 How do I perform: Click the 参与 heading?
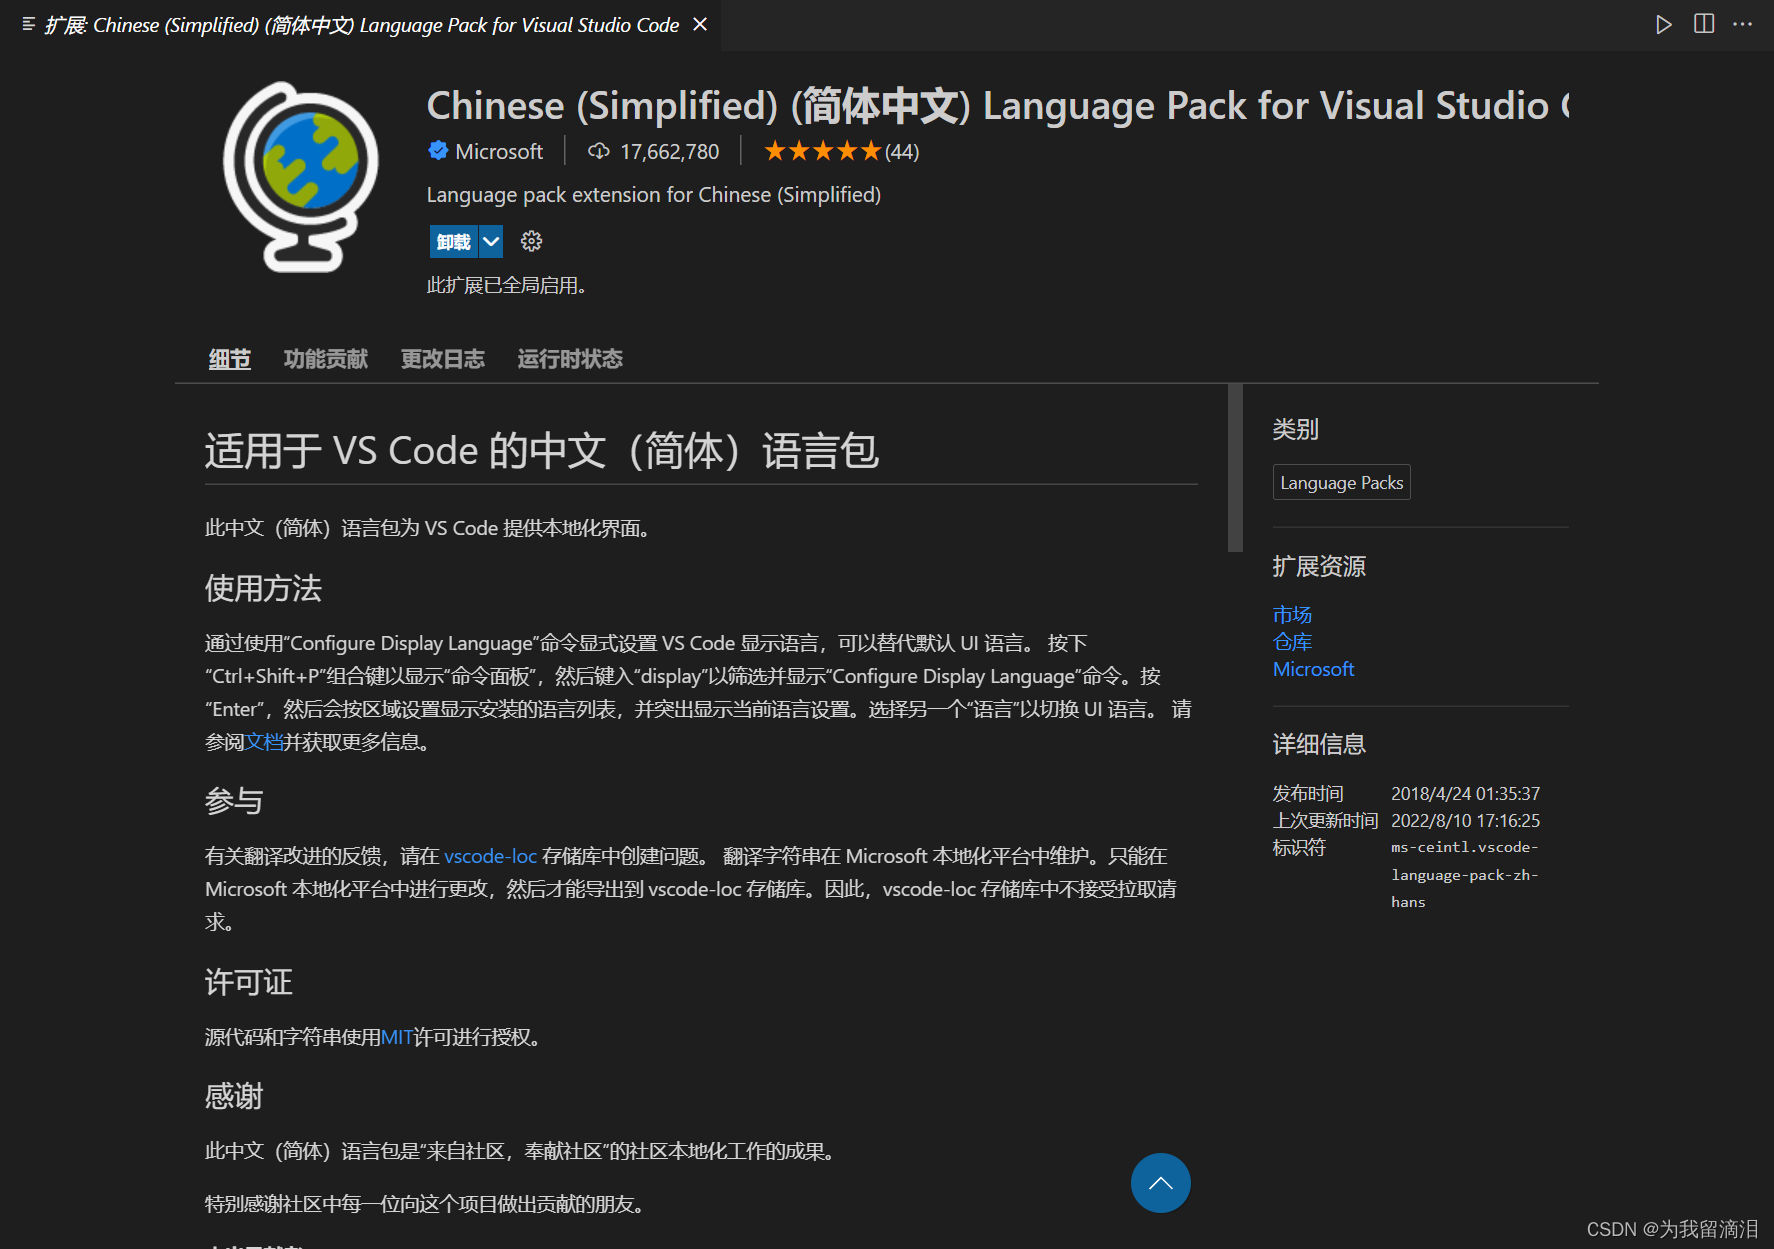click(234, 801)
